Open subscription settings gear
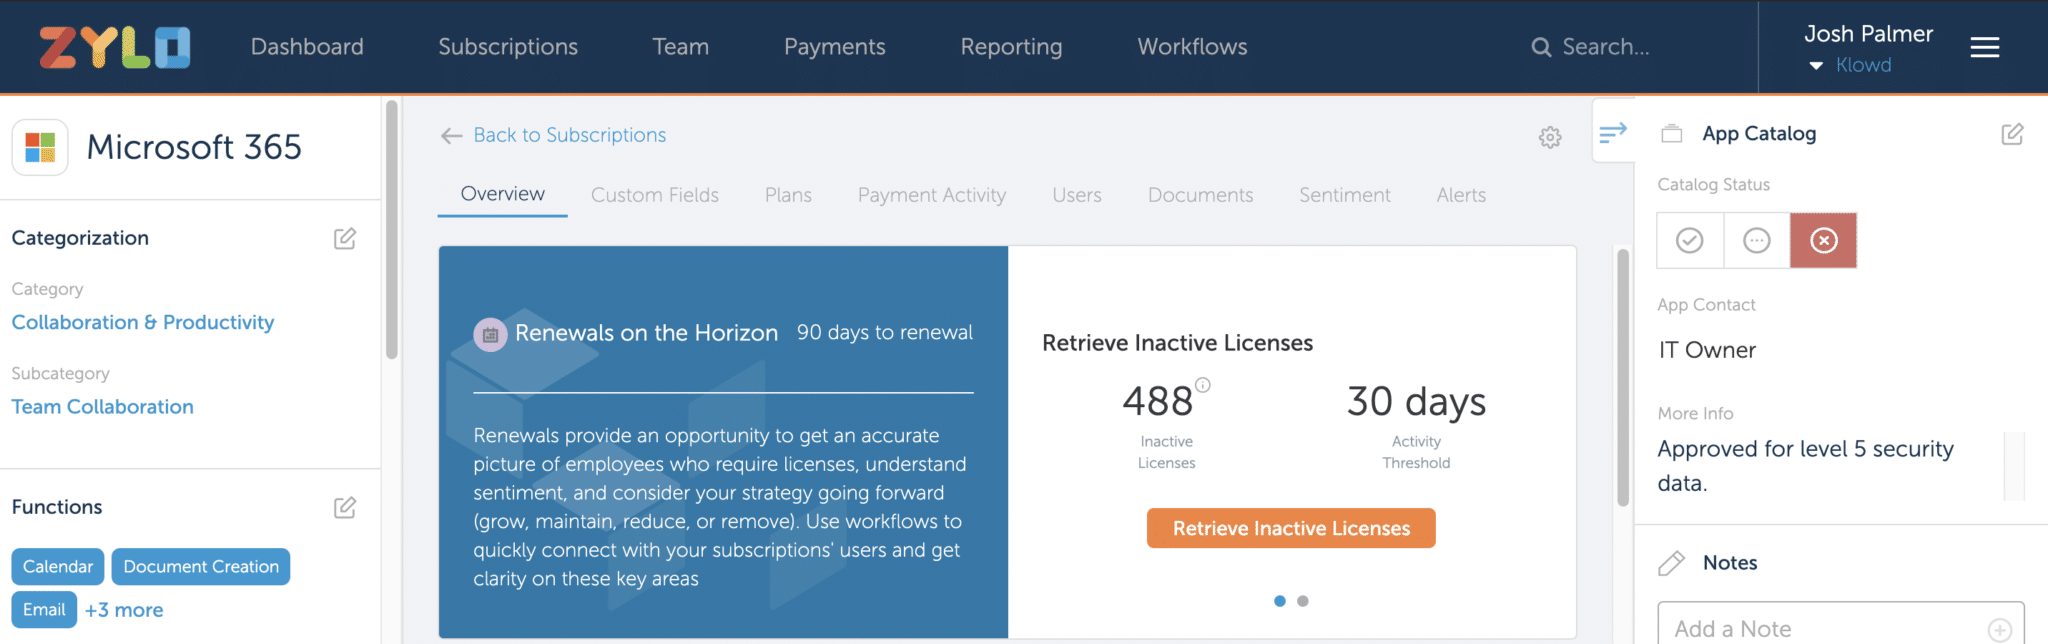 [1550, 137]
